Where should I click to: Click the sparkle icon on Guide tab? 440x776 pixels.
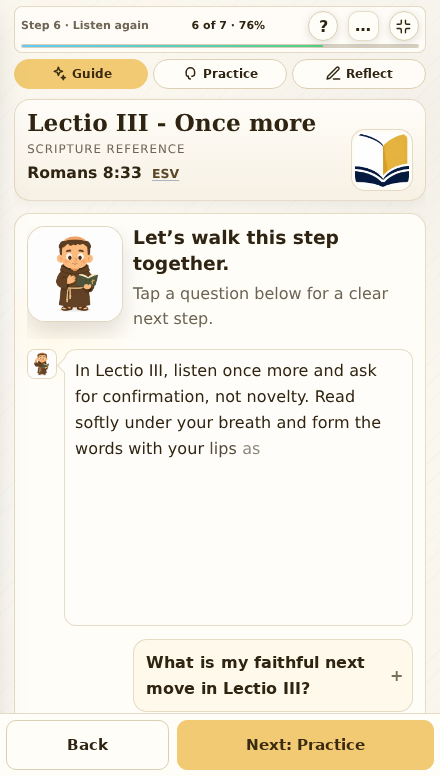60,74
